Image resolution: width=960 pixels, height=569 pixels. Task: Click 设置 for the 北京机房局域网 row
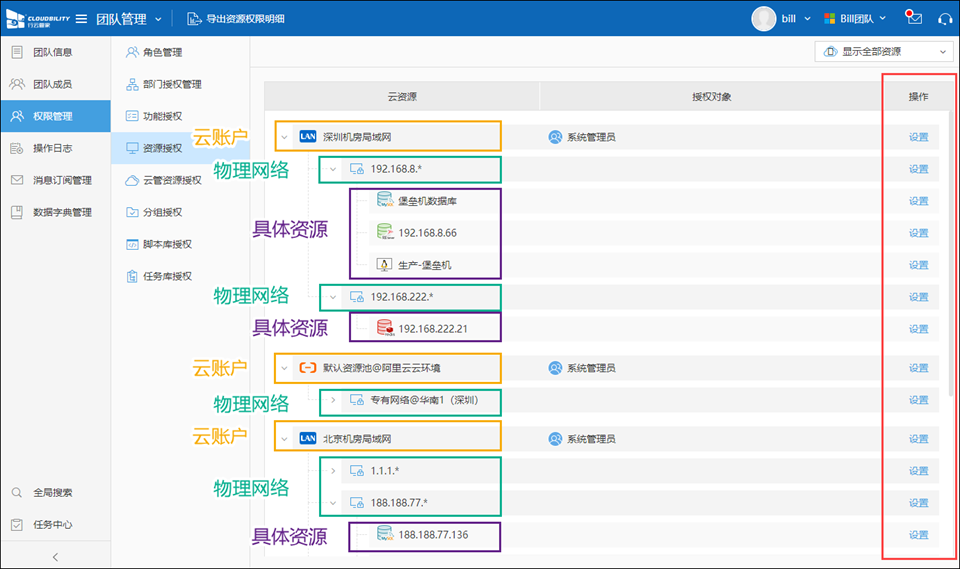point(918,439)
